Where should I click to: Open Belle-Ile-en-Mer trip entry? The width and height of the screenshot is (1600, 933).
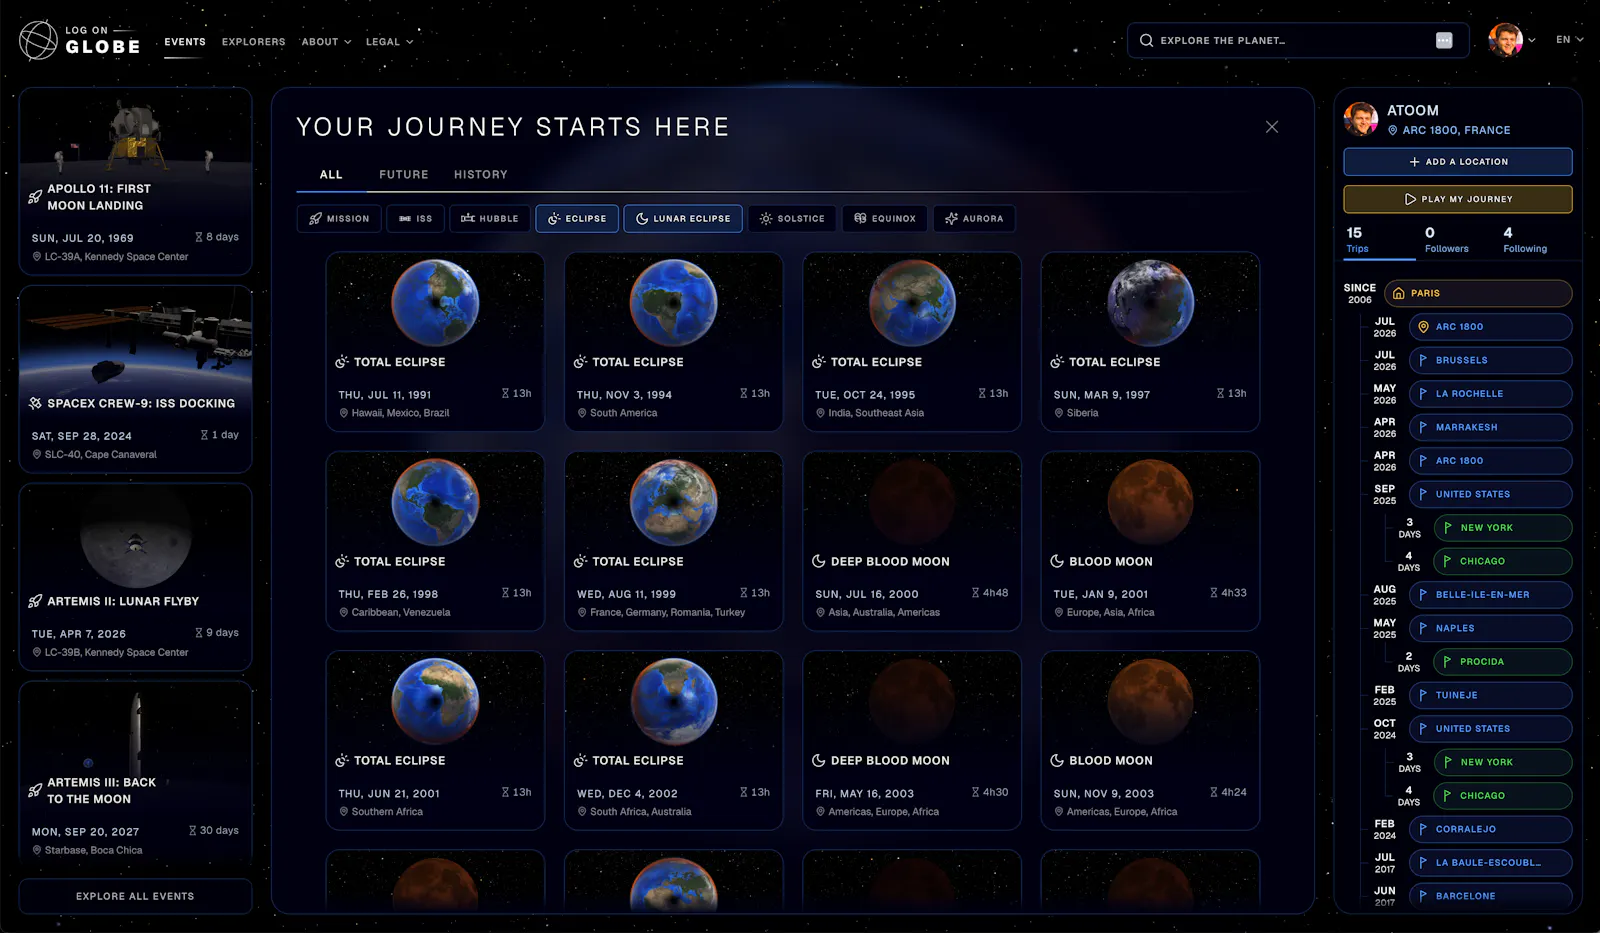[1491, 595]
